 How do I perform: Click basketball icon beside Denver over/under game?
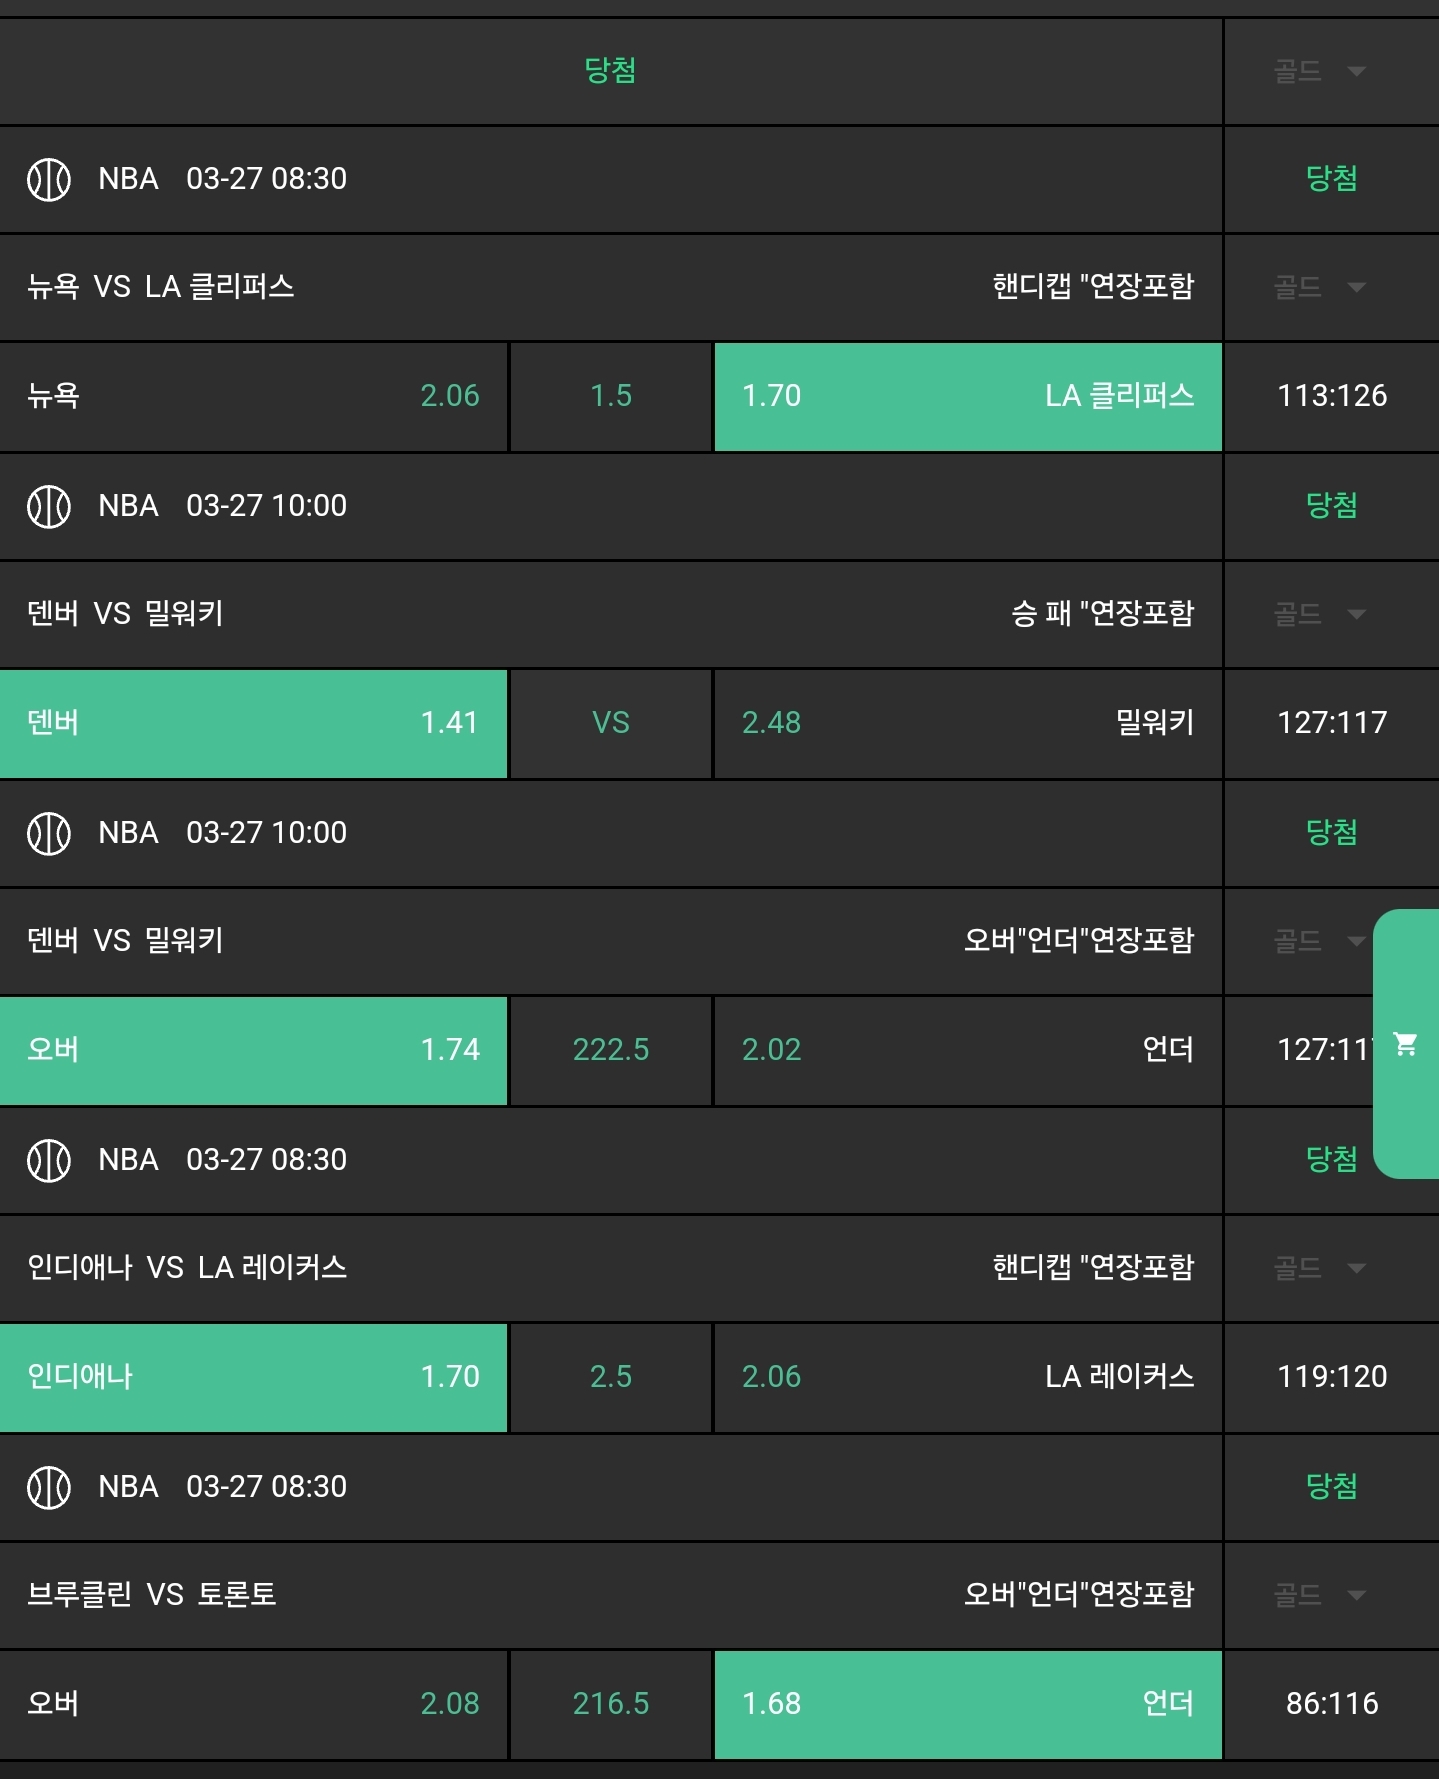tap(48, 833)
